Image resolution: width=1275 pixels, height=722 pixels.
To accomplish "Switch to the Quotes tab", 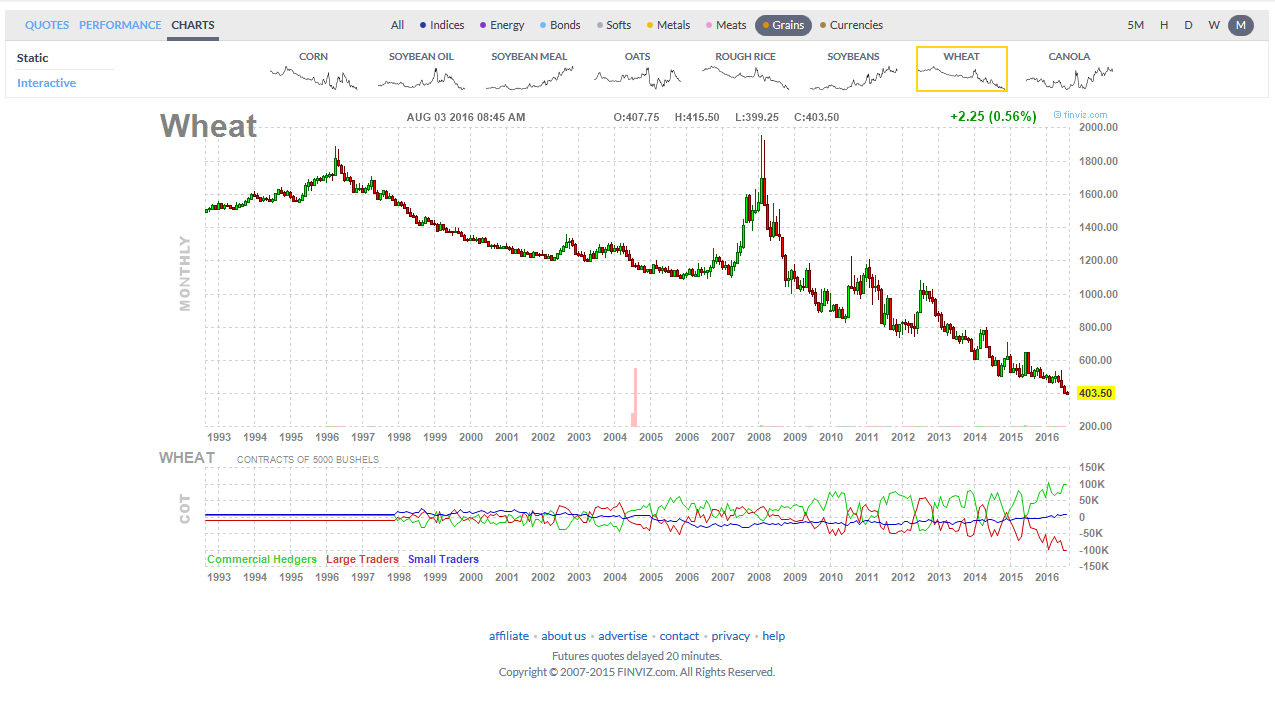I will (x=47, y=25).
